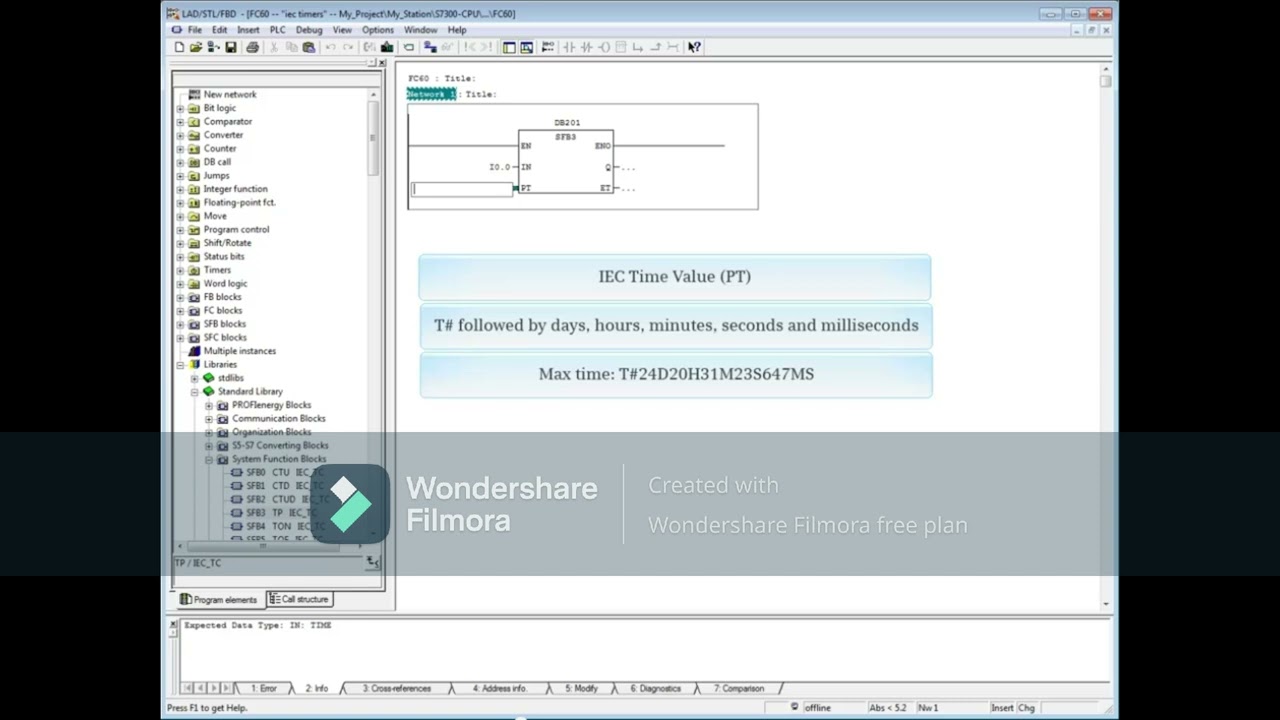Expand the Counter folder
1280x720 pixels.
pyautogui.click(x=180, y=149)
